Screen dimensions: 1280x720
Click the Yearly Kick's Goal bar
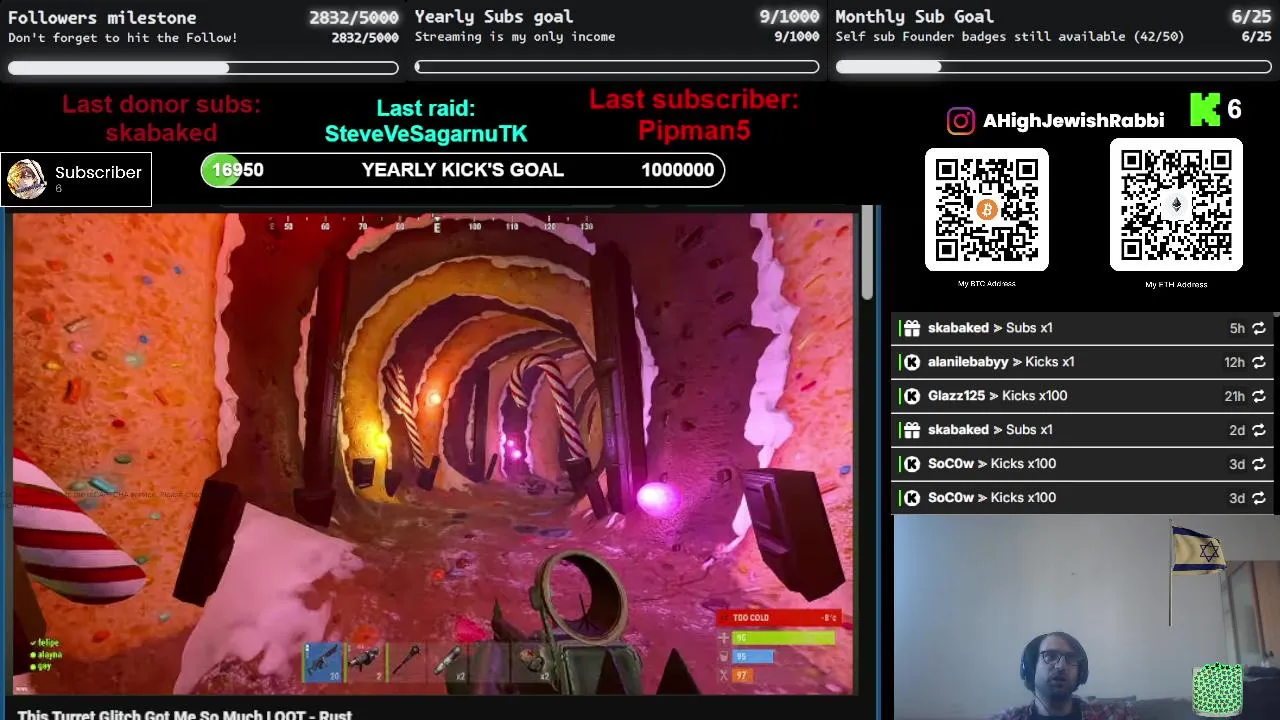(462, 170)
